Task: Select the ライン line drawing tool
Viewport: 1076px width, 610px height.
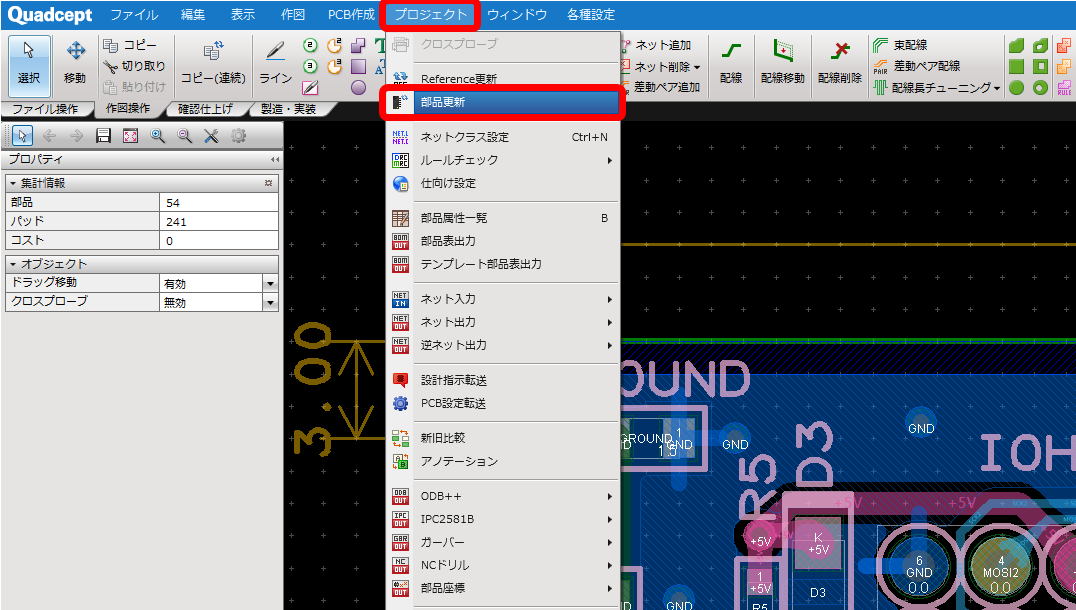Action: tap(275, 62)
